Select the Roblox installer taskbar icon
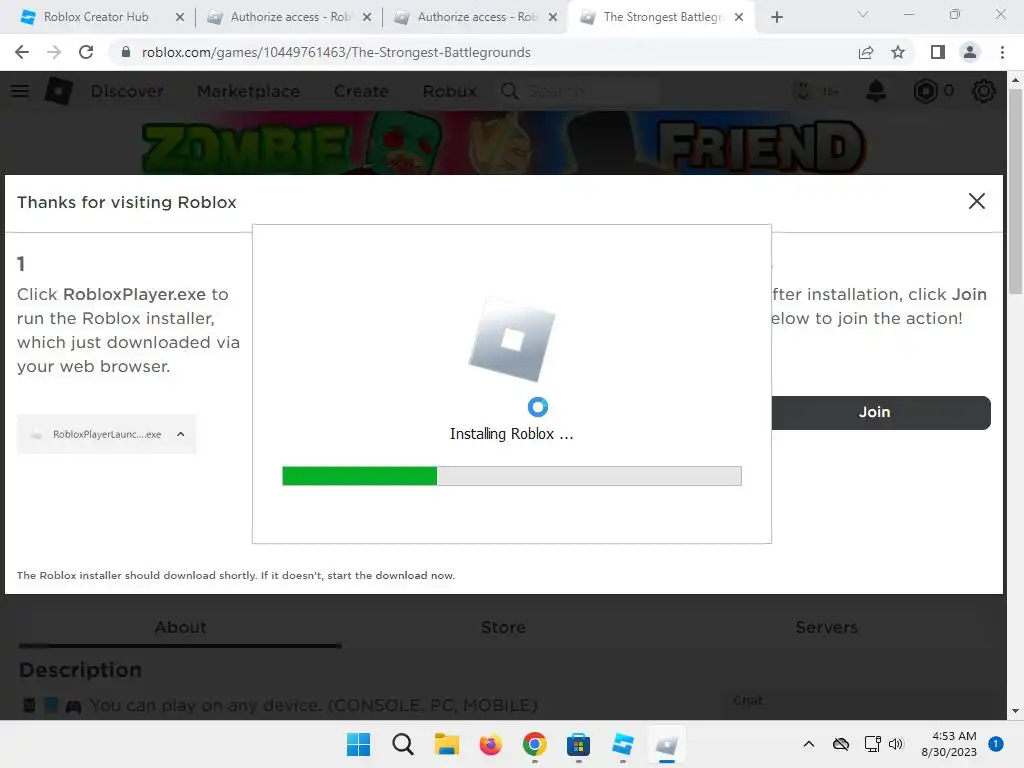The width and height of the screenshot is (1024, 768). [666, 744]
